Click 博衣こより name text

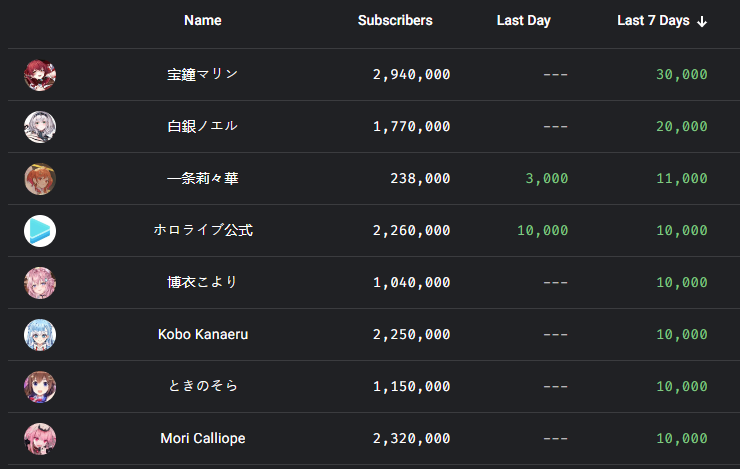click(203, 283)
